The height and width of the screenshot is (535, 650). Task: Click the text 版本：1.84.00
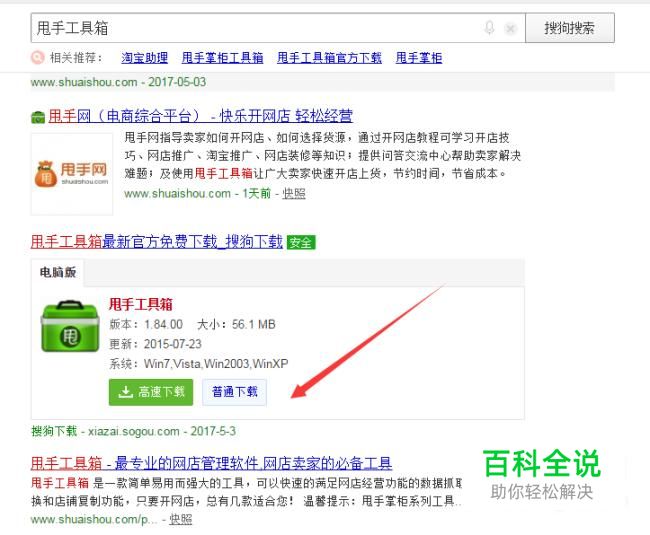click(146, 324)
